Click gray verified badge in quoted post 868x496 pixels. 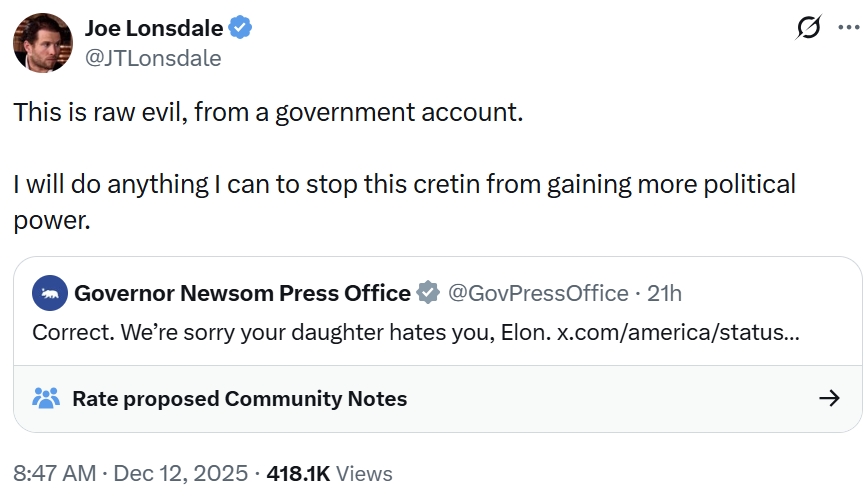coord(428,293)
